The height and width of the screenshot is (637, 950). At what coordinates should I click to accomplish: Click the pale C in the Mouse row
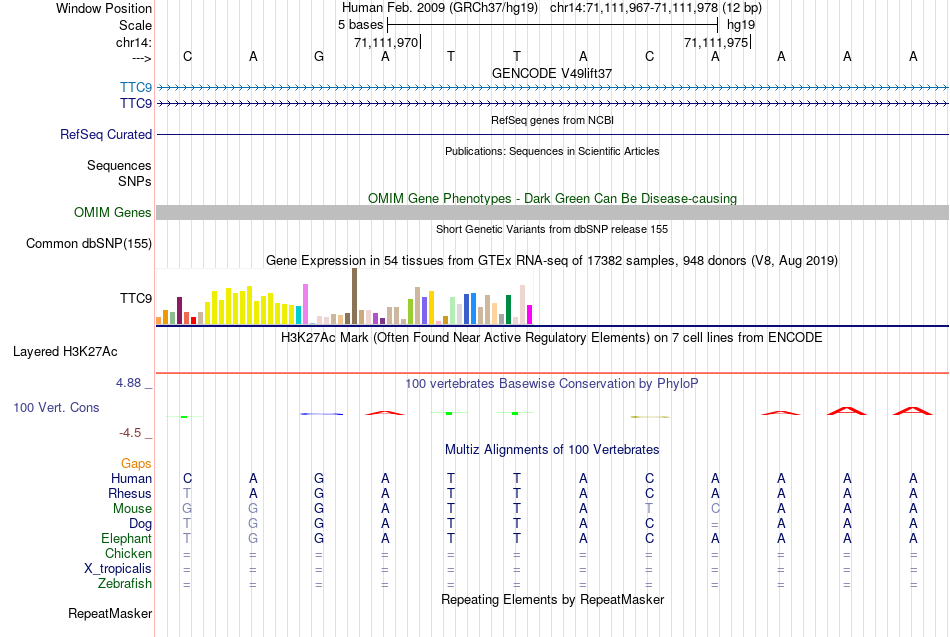coord(716,509)
